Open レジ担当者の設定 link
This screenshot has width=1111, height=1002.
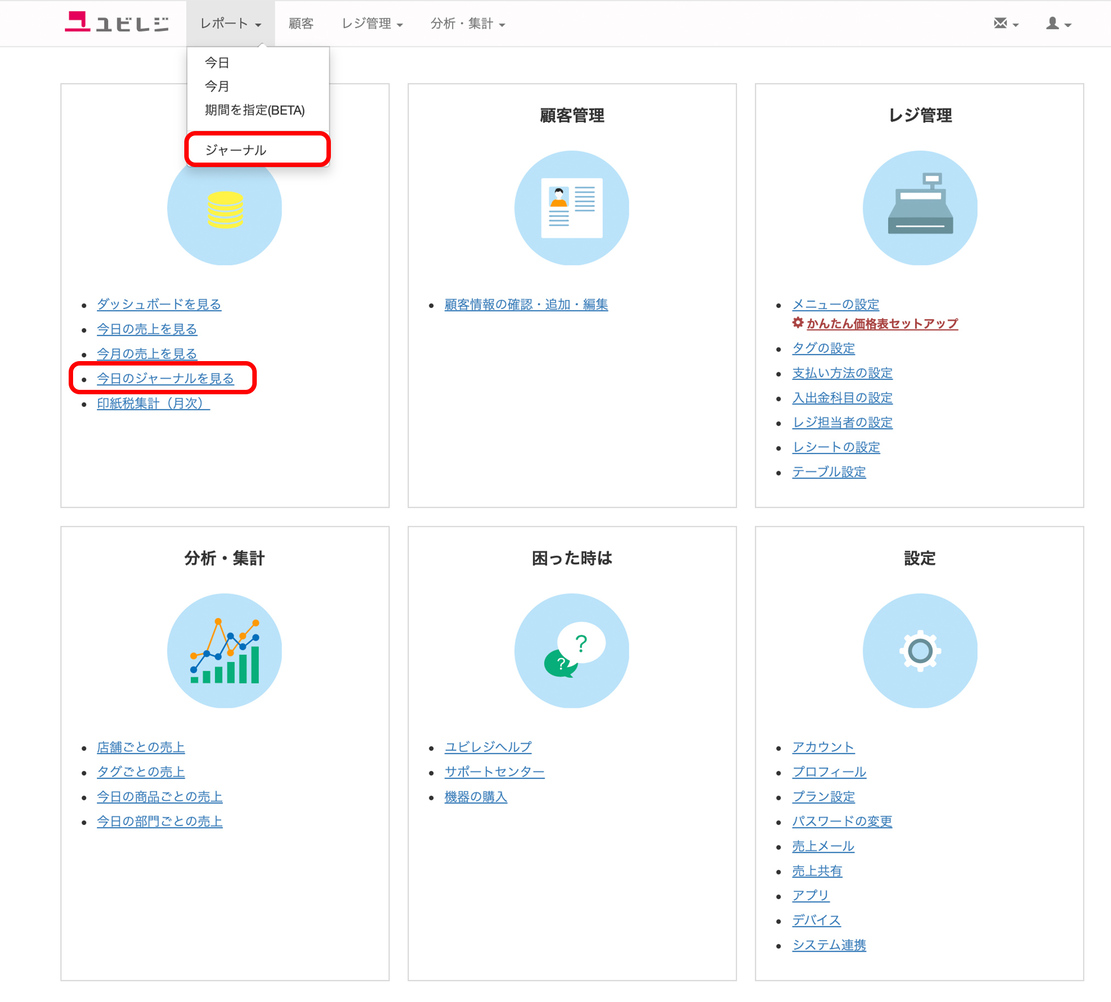tap(842, 422)
